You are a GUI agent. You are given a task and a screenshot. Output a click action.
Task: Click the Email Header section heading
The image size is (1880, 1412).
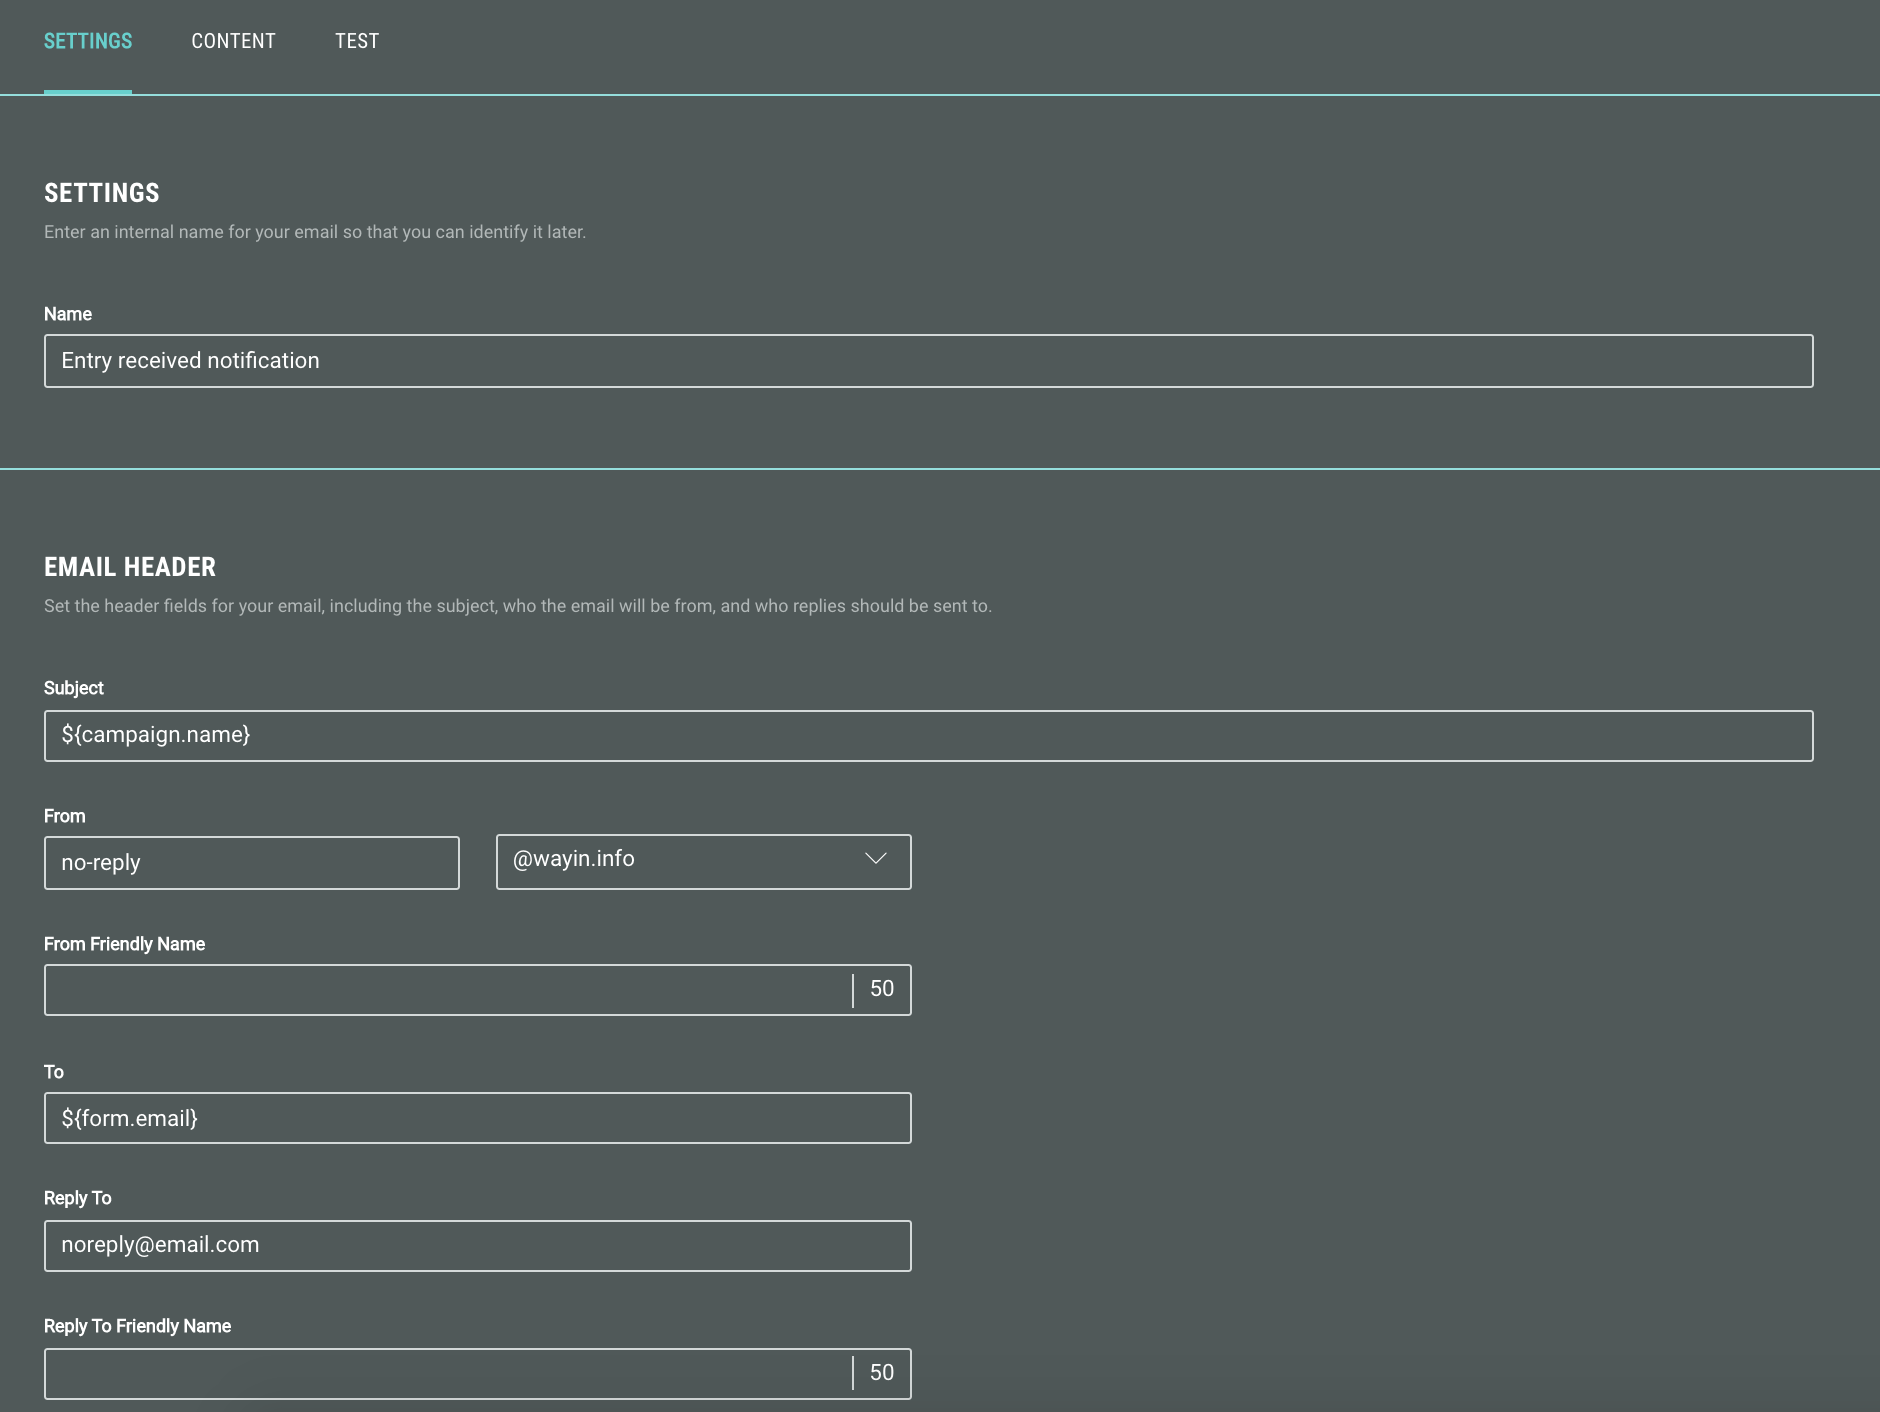130,567
